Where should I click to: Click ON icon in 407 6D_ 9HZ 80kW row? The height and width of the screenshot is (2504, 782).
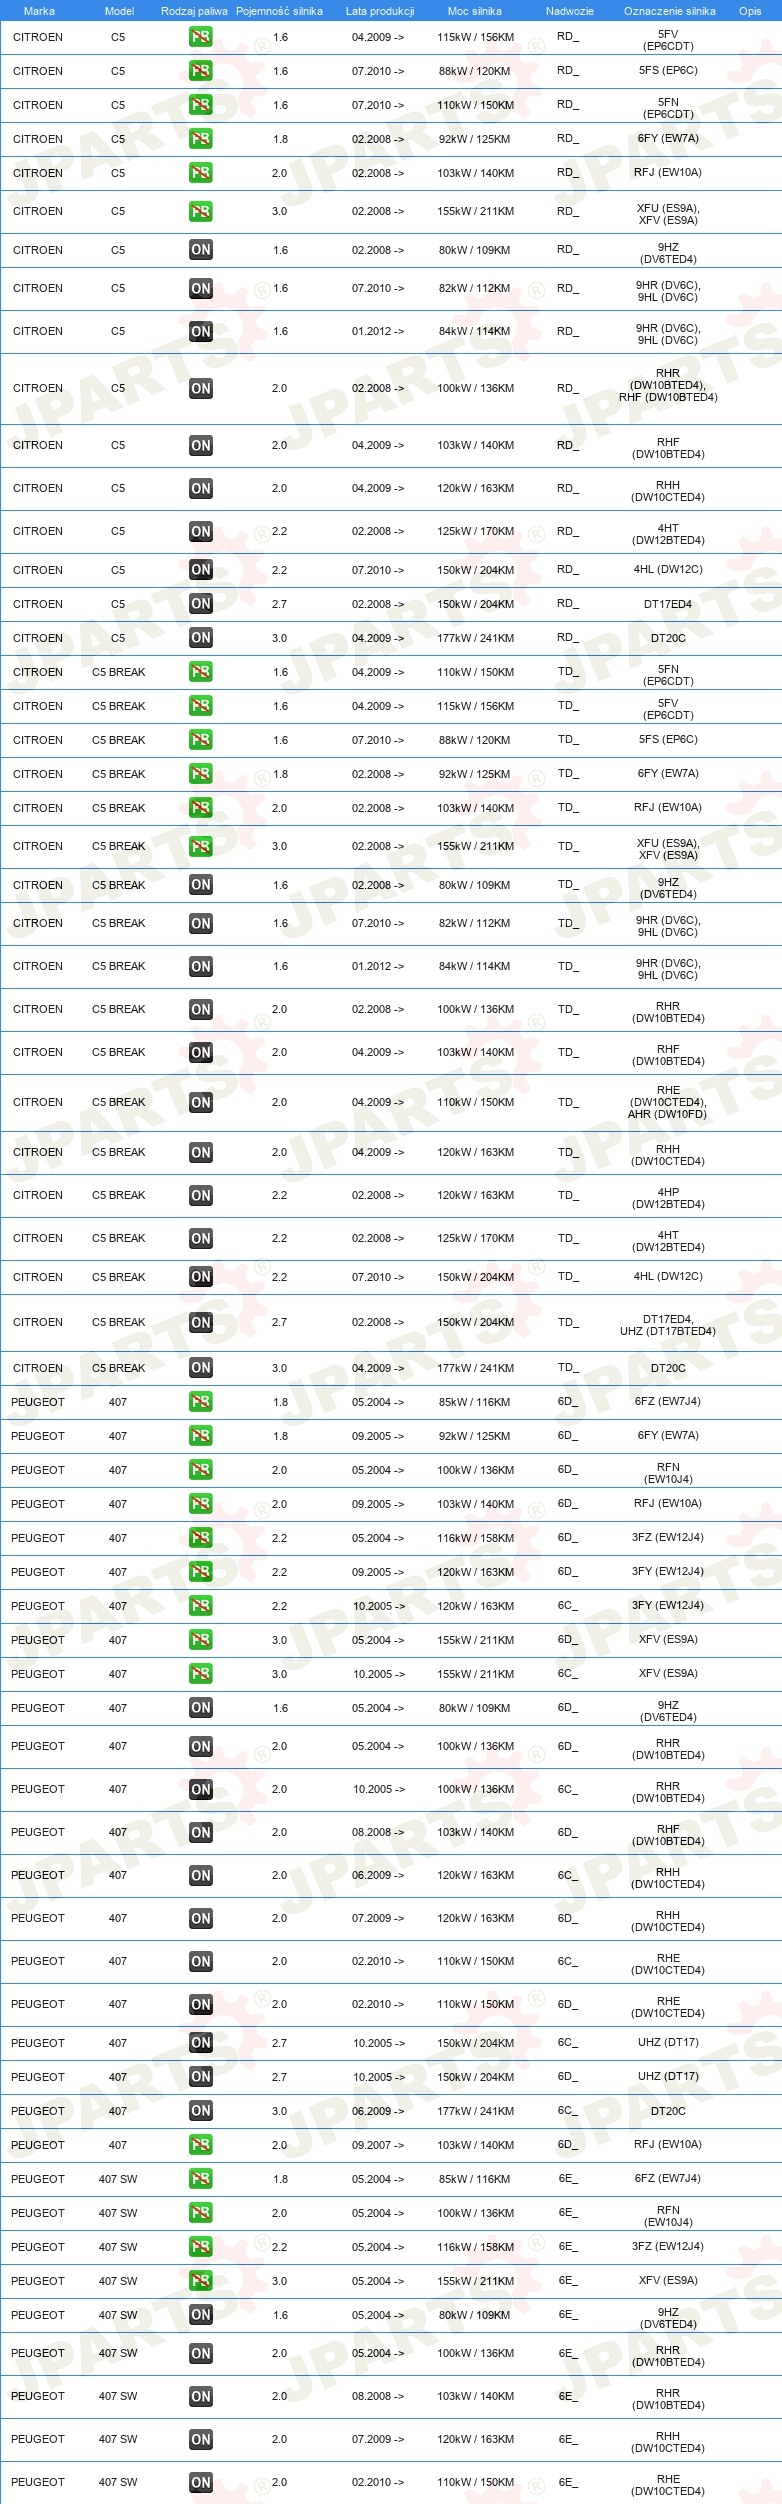click(201, 1708)
